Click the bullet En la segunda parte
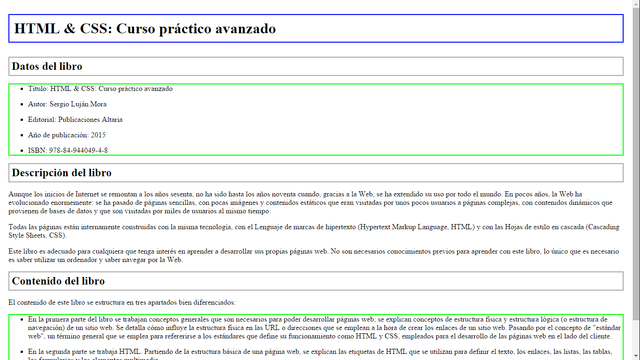 [320, 354]
